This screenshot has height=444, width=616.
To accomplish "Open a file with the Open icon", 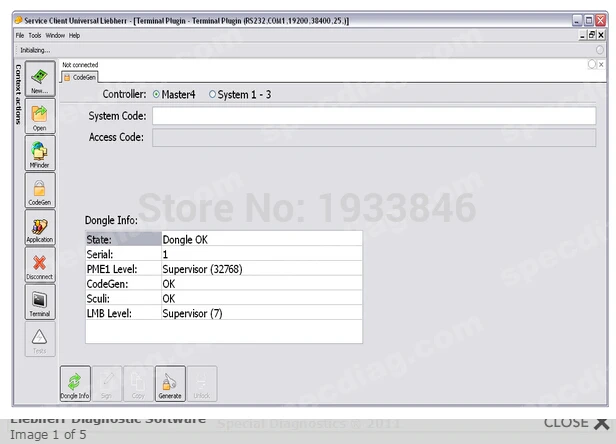I will (x=40, y=116).
